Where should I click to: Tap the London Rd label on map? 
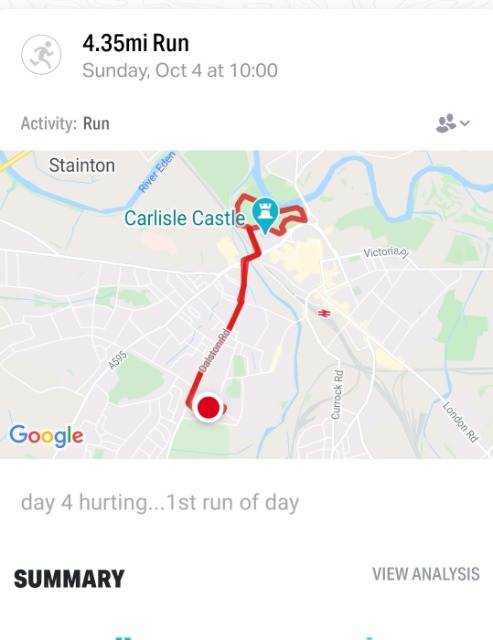click(x=460, y=422)
